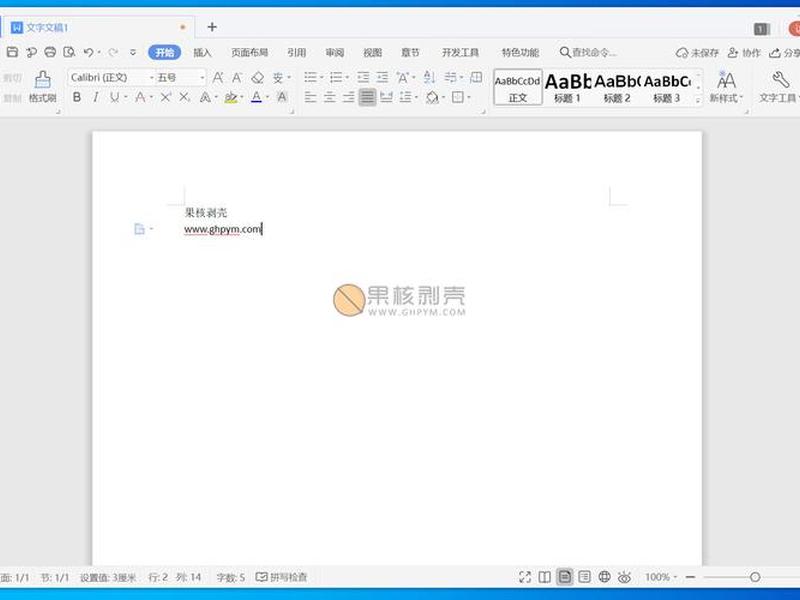Open Print Preview from quick access toolbar

tap(69, 52)
